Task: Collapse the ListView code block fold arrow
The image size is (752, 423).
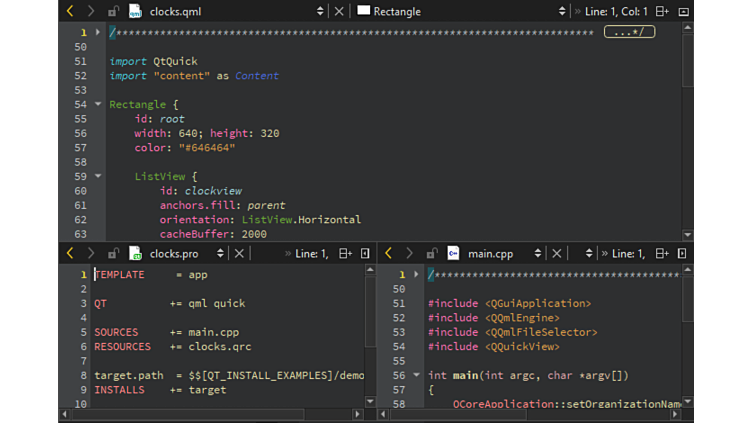Action: coord(98,176)
